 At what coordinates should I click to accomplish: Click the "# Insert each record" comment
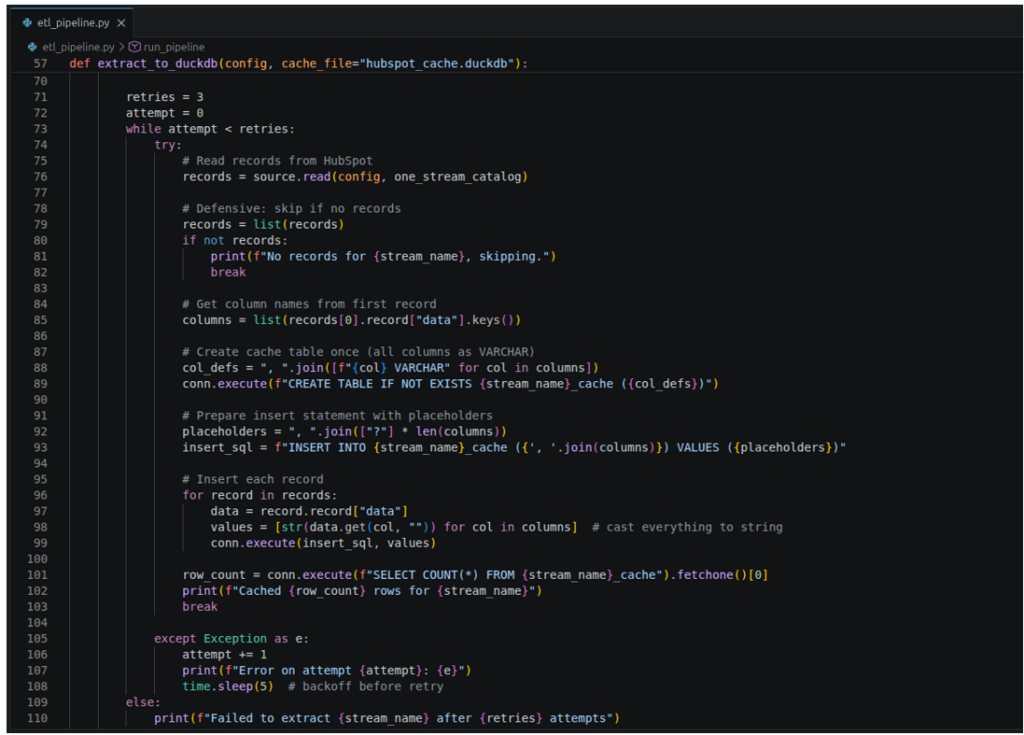coord(253,479)
